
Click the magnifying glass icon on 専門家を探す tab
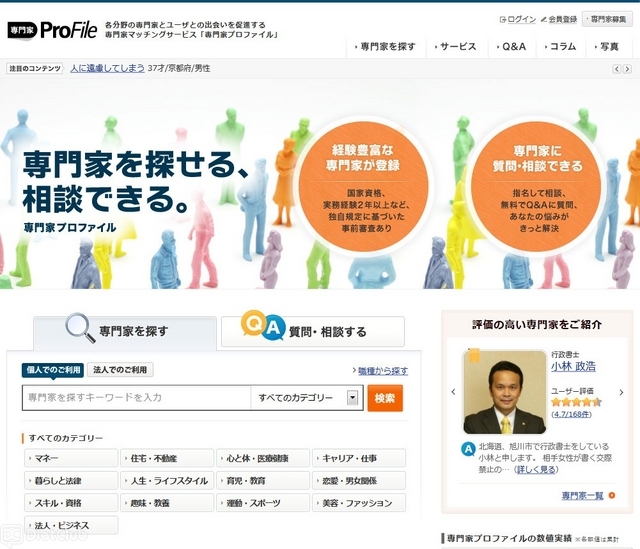click(x=79, y=328)
